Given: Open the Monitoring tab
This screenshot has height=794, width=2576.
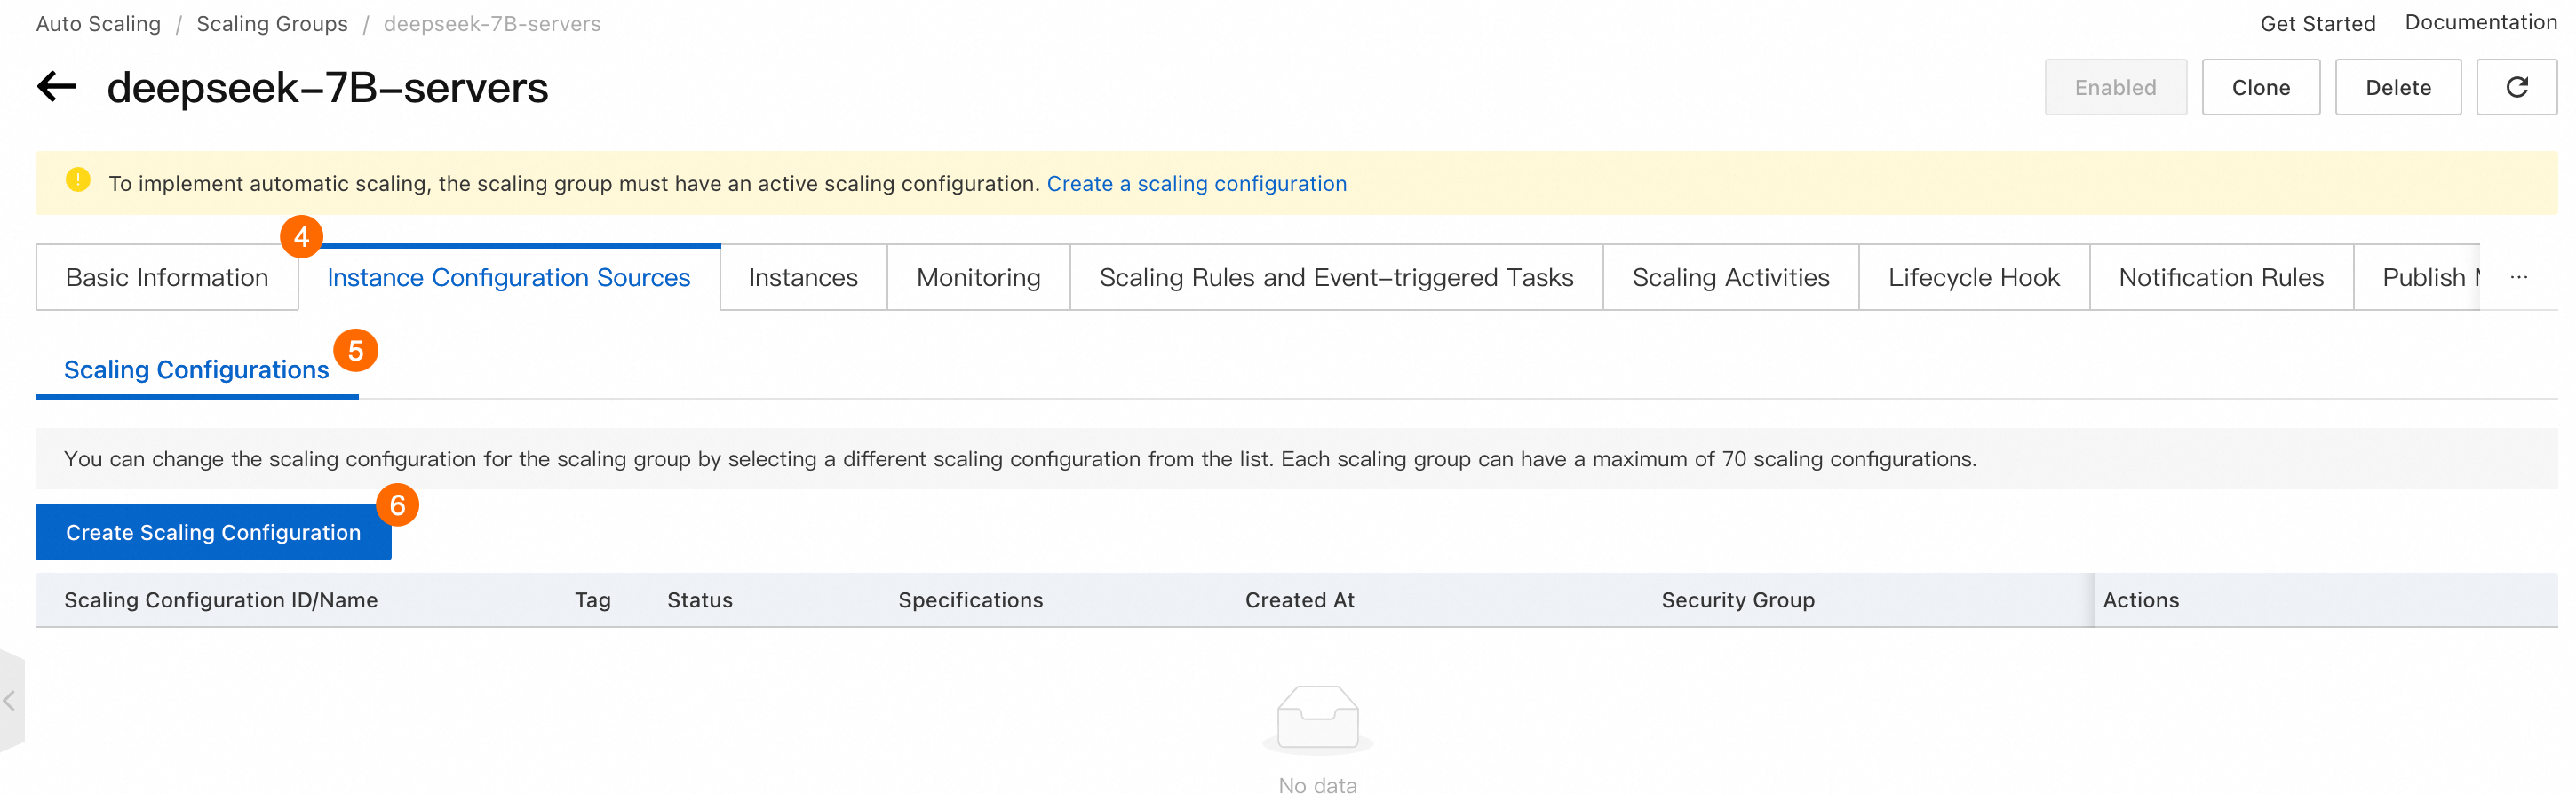Looking at the screenshot, I should [x=978, y=277].
